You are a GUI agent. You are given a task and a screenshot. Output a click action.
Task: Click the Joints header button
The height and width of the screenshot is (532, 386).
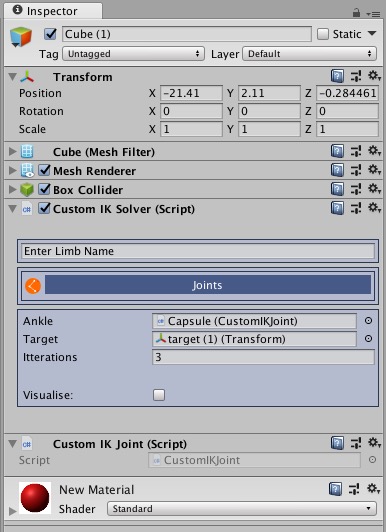click(208, 285)
